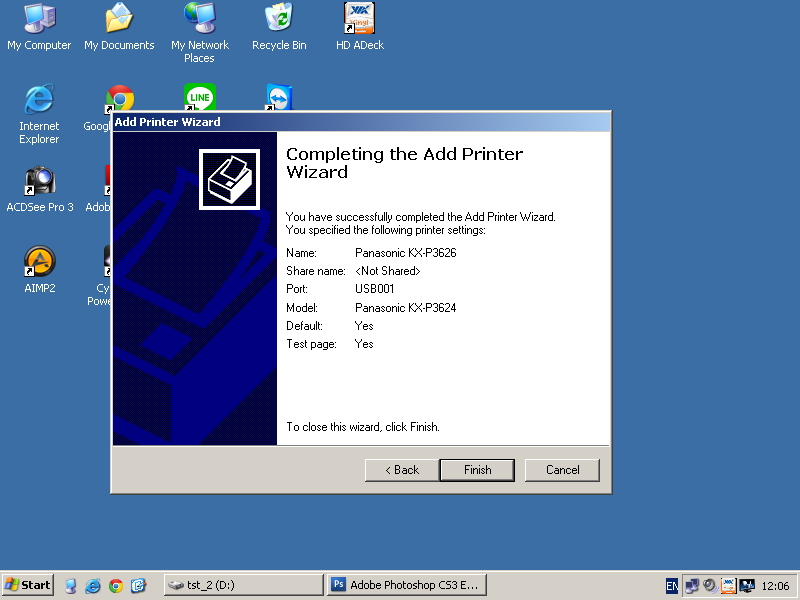This screenshot has height=600, width=800.
Task: Click the fourth quick launch icon after Chrome
Action: click(x=138, y=585)
